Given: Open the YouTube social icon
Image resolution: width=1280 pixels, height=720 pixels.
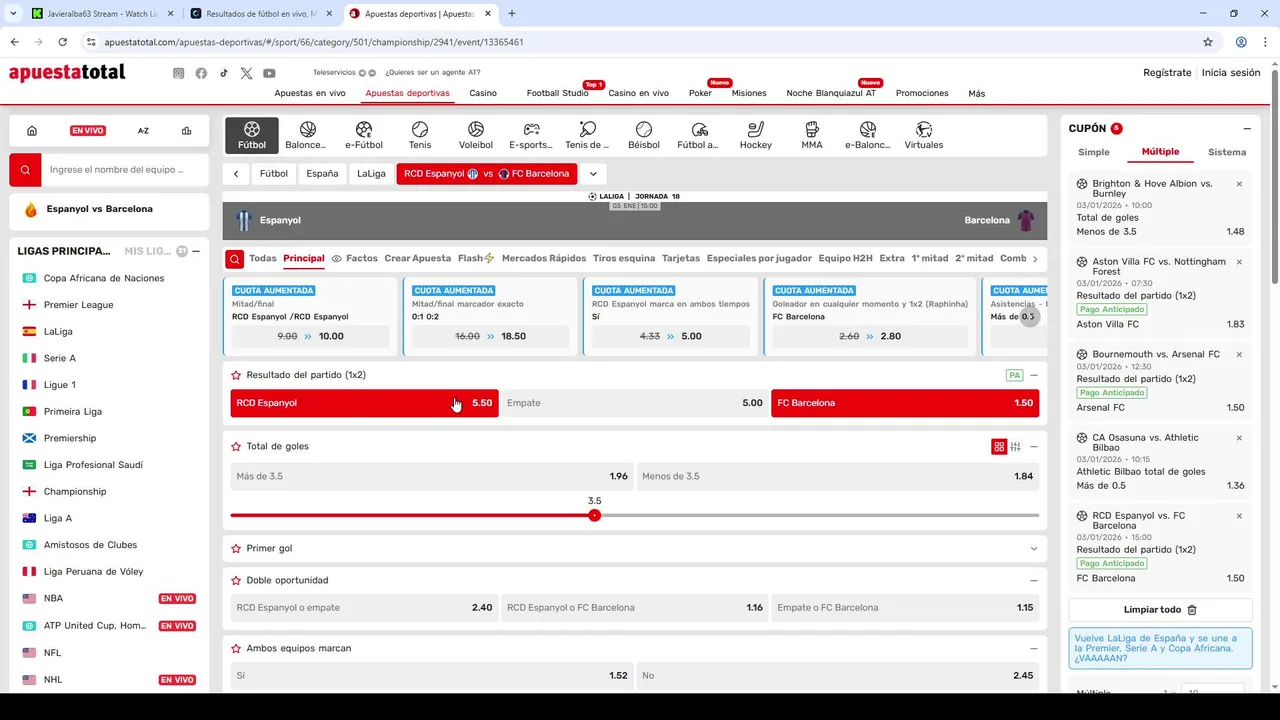Looking at the screenshot, I should click(x=269, y=73).
